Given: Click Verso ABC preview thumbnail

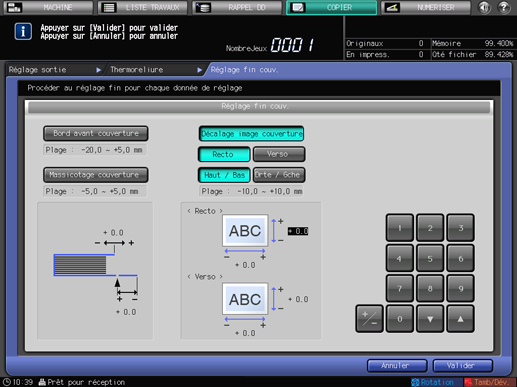Looking at the screenshot, I should tap(245, 299).
